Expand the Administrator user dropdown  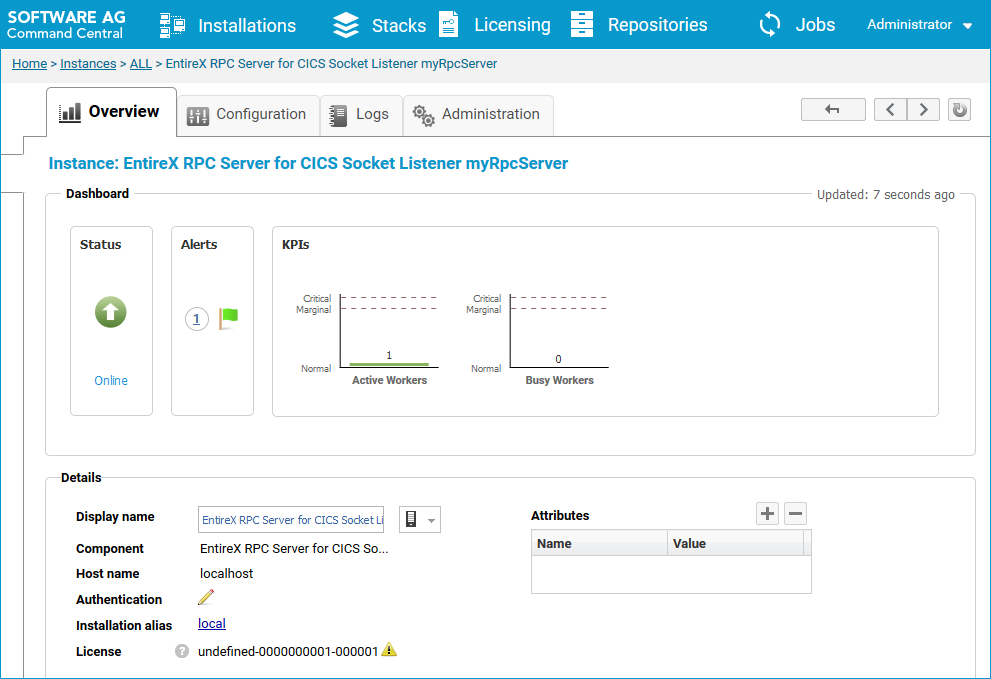(920, 25)
